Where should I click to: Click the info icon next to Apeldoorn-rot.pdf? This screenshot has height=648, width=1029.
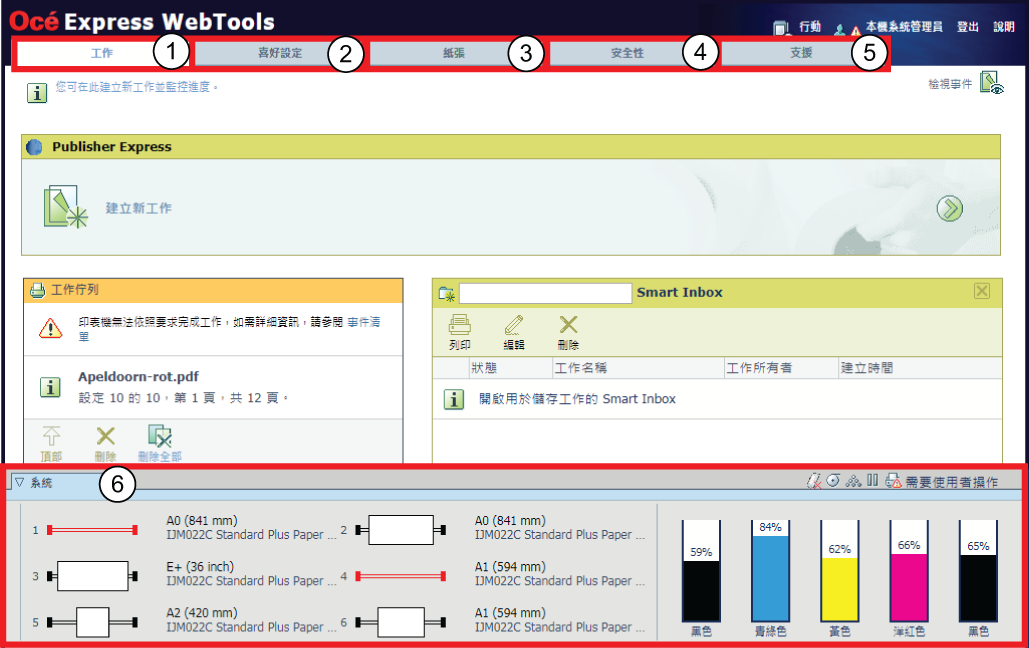50,387
